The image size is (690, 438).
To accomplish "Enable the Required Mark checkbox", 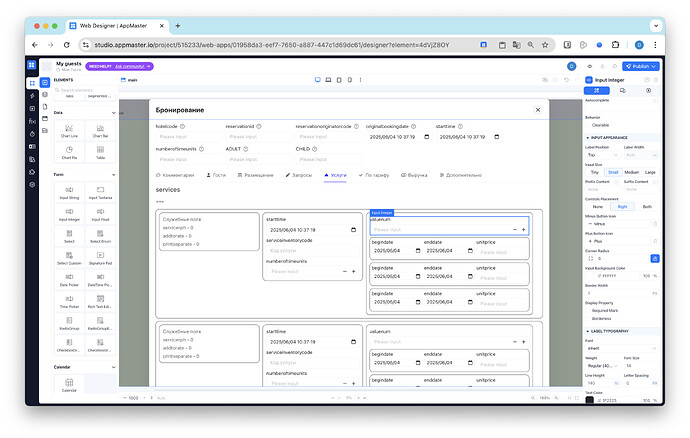I will pyautogui.click(x=588, y=310).
